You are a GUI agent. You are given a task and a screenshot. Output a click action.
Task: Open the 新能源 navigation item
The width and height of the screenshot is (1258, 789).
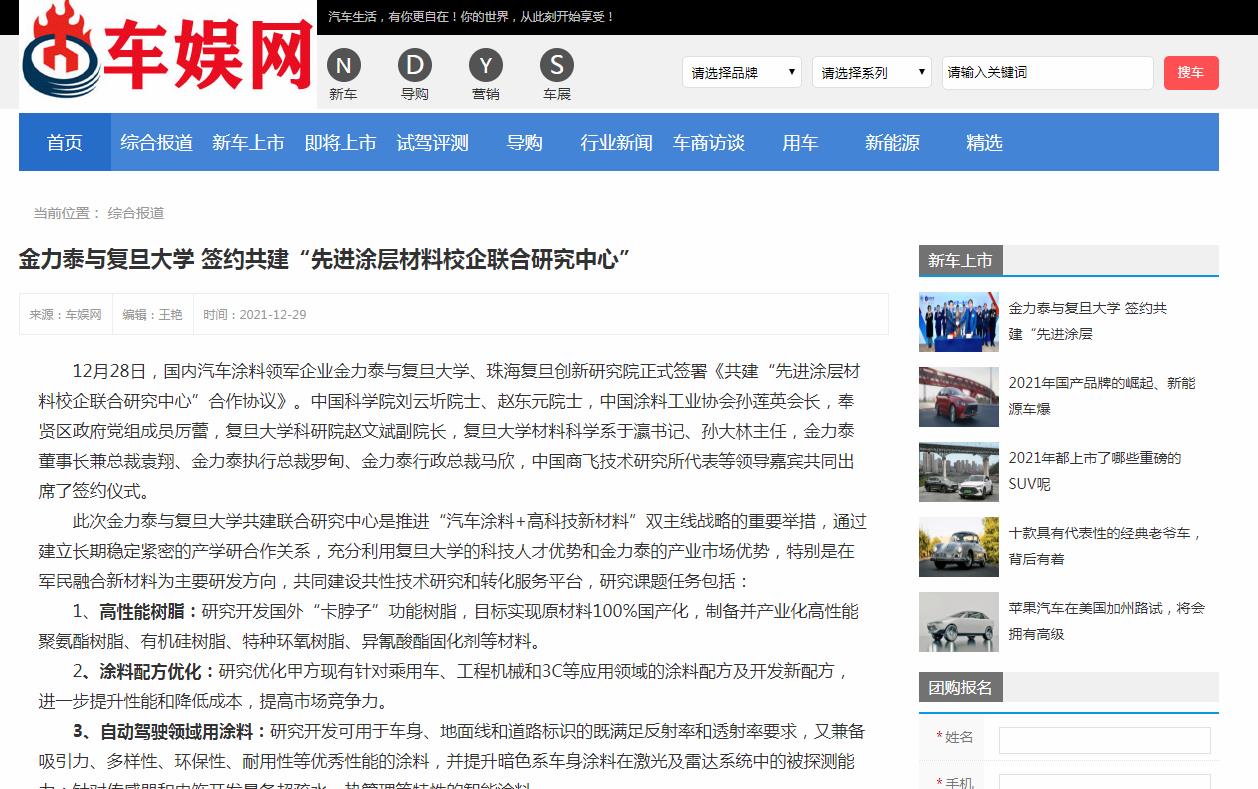coord(892,142)
